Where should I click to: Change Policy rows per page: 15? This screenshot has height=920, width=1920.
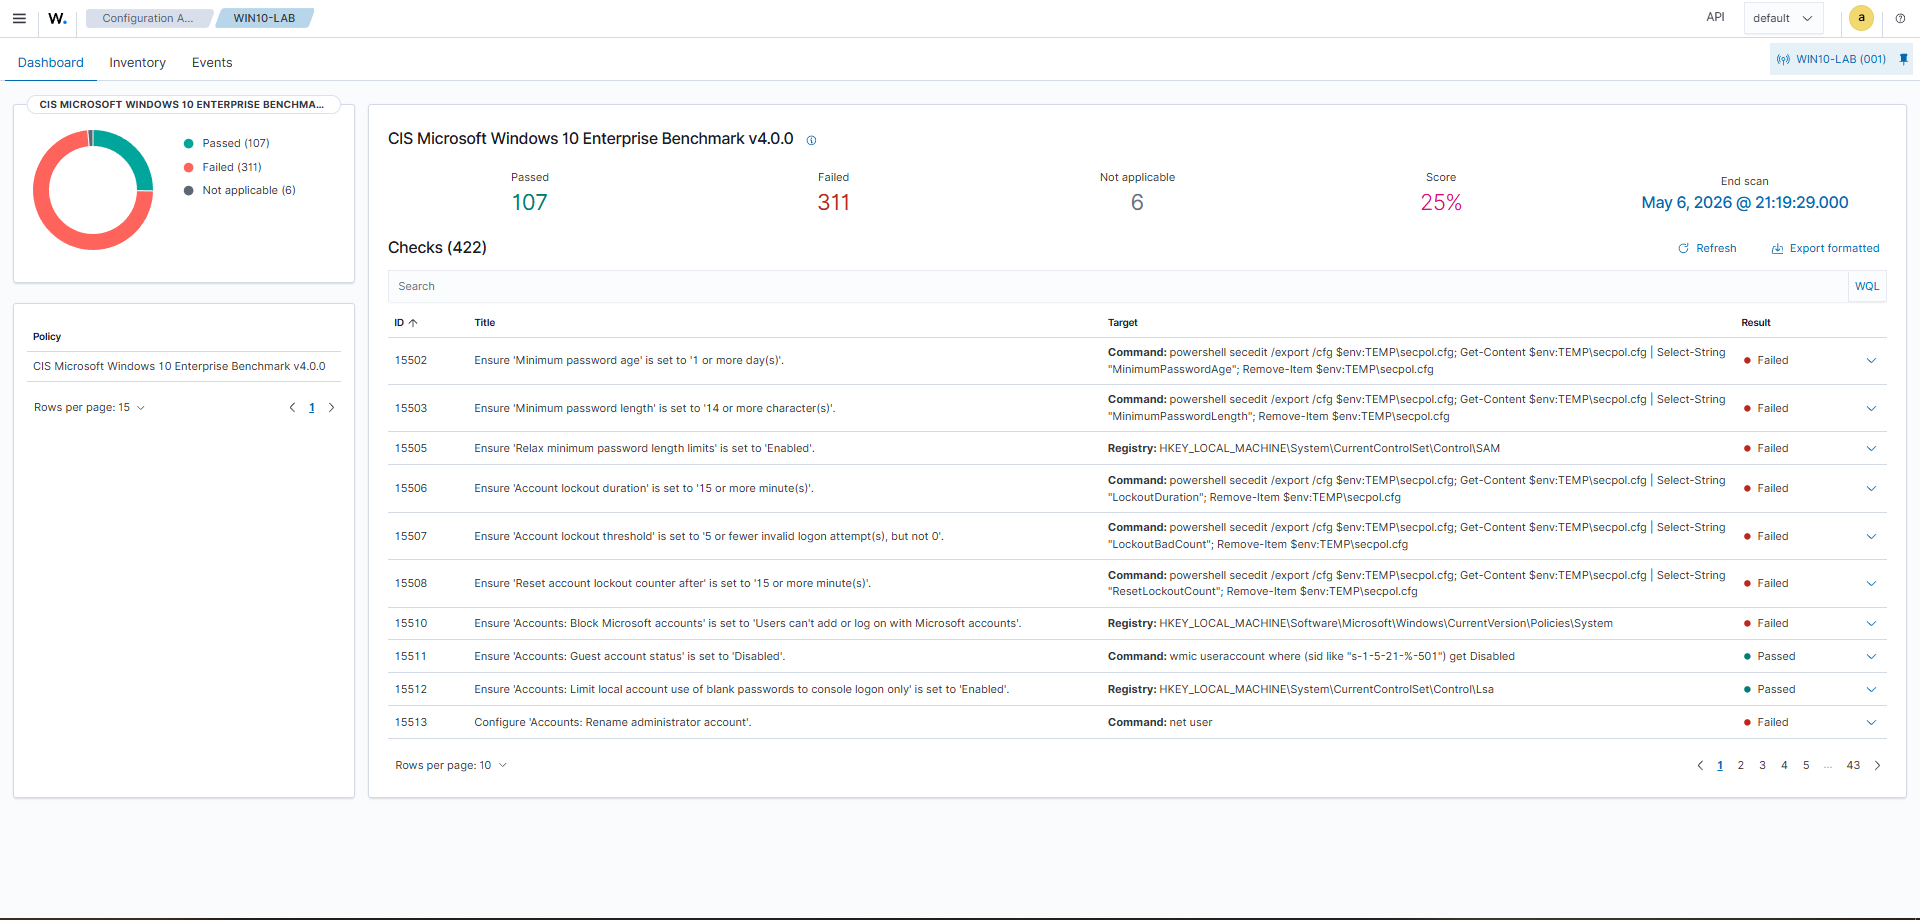(x=89, y=408)
